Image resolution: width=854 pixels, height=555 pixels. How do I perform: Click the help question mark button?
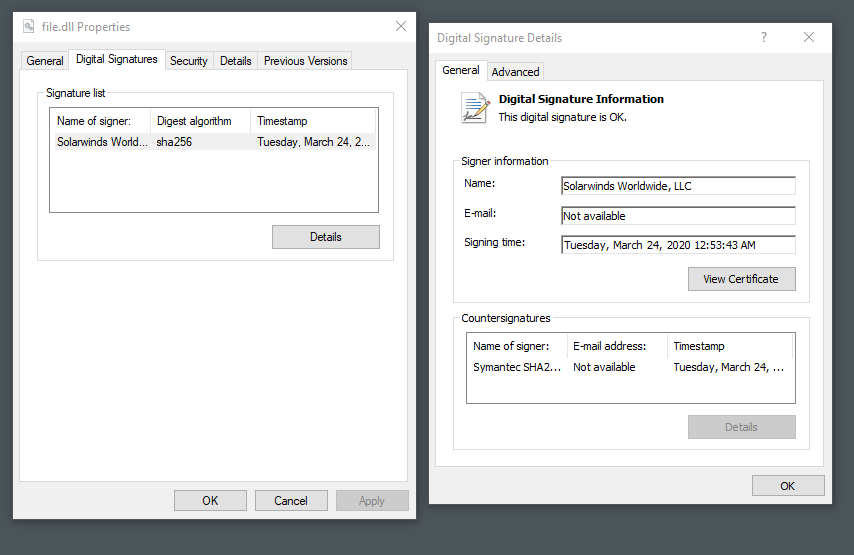[x=764, y=38]
